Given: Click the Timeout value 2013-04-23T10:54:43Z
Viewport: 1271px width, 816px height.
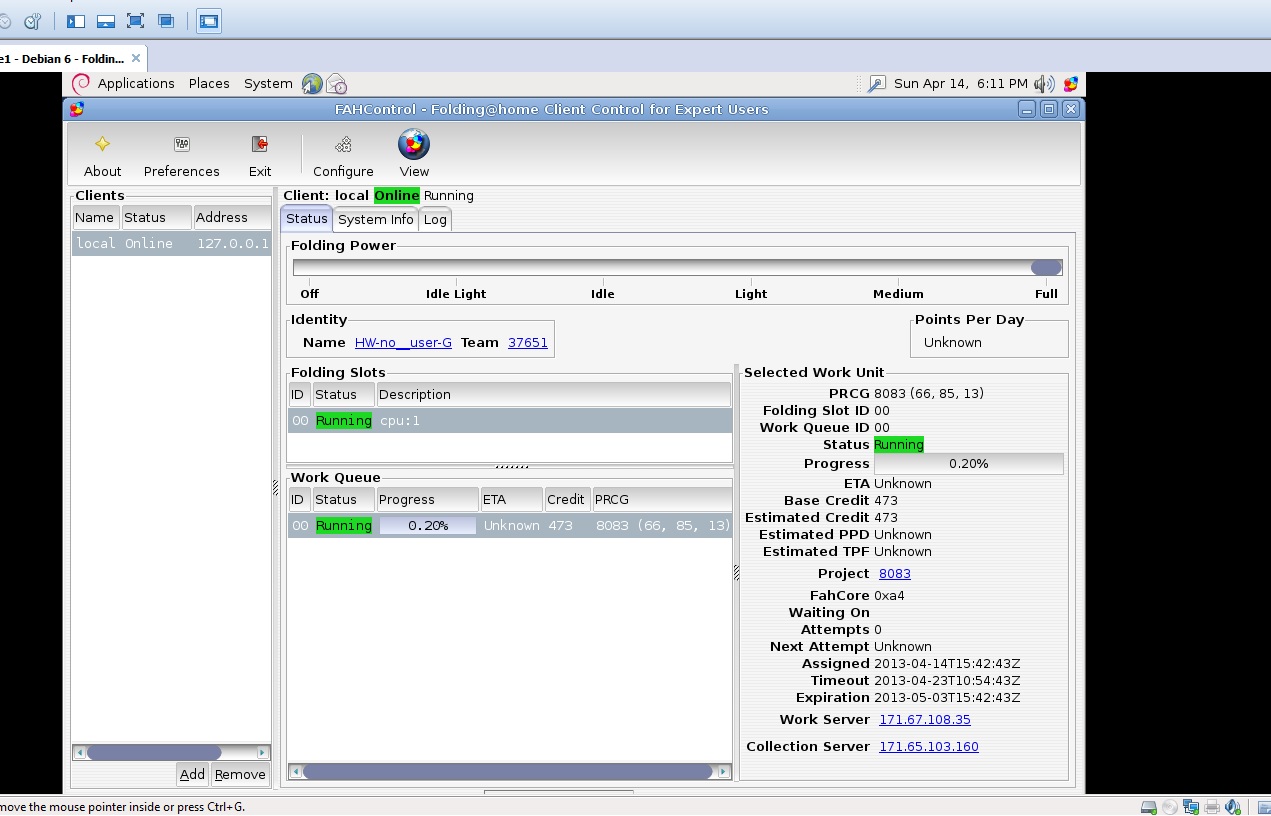Looking at the screenshot, I should 947,681.
